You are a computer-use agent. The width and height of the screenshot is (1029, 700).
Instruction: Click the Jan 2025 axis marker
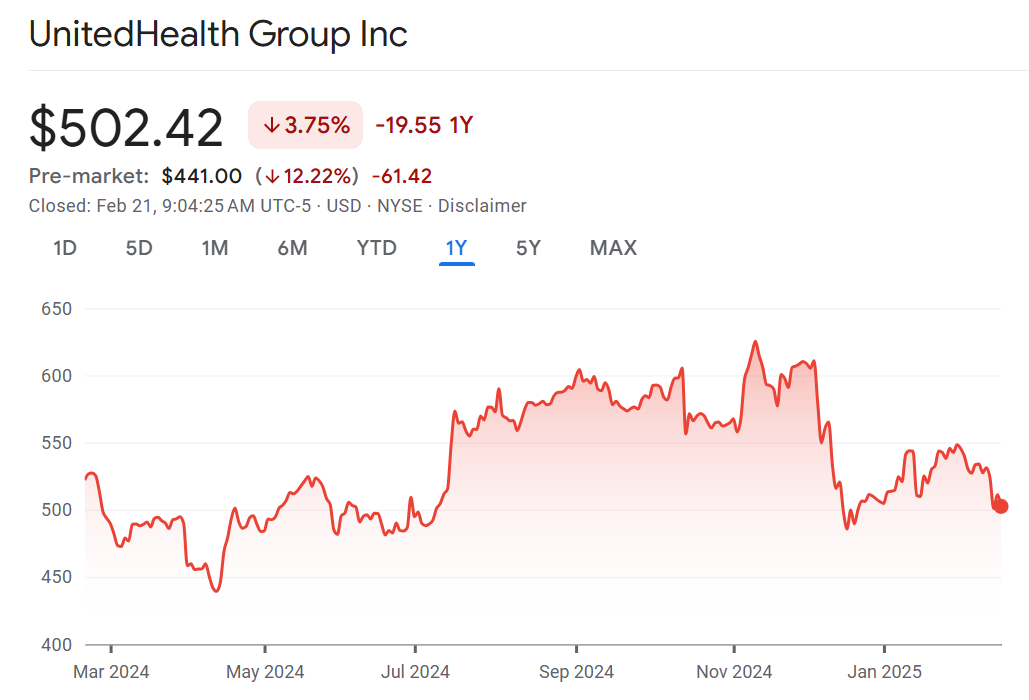pyautogui.click(x=885, y=671)
